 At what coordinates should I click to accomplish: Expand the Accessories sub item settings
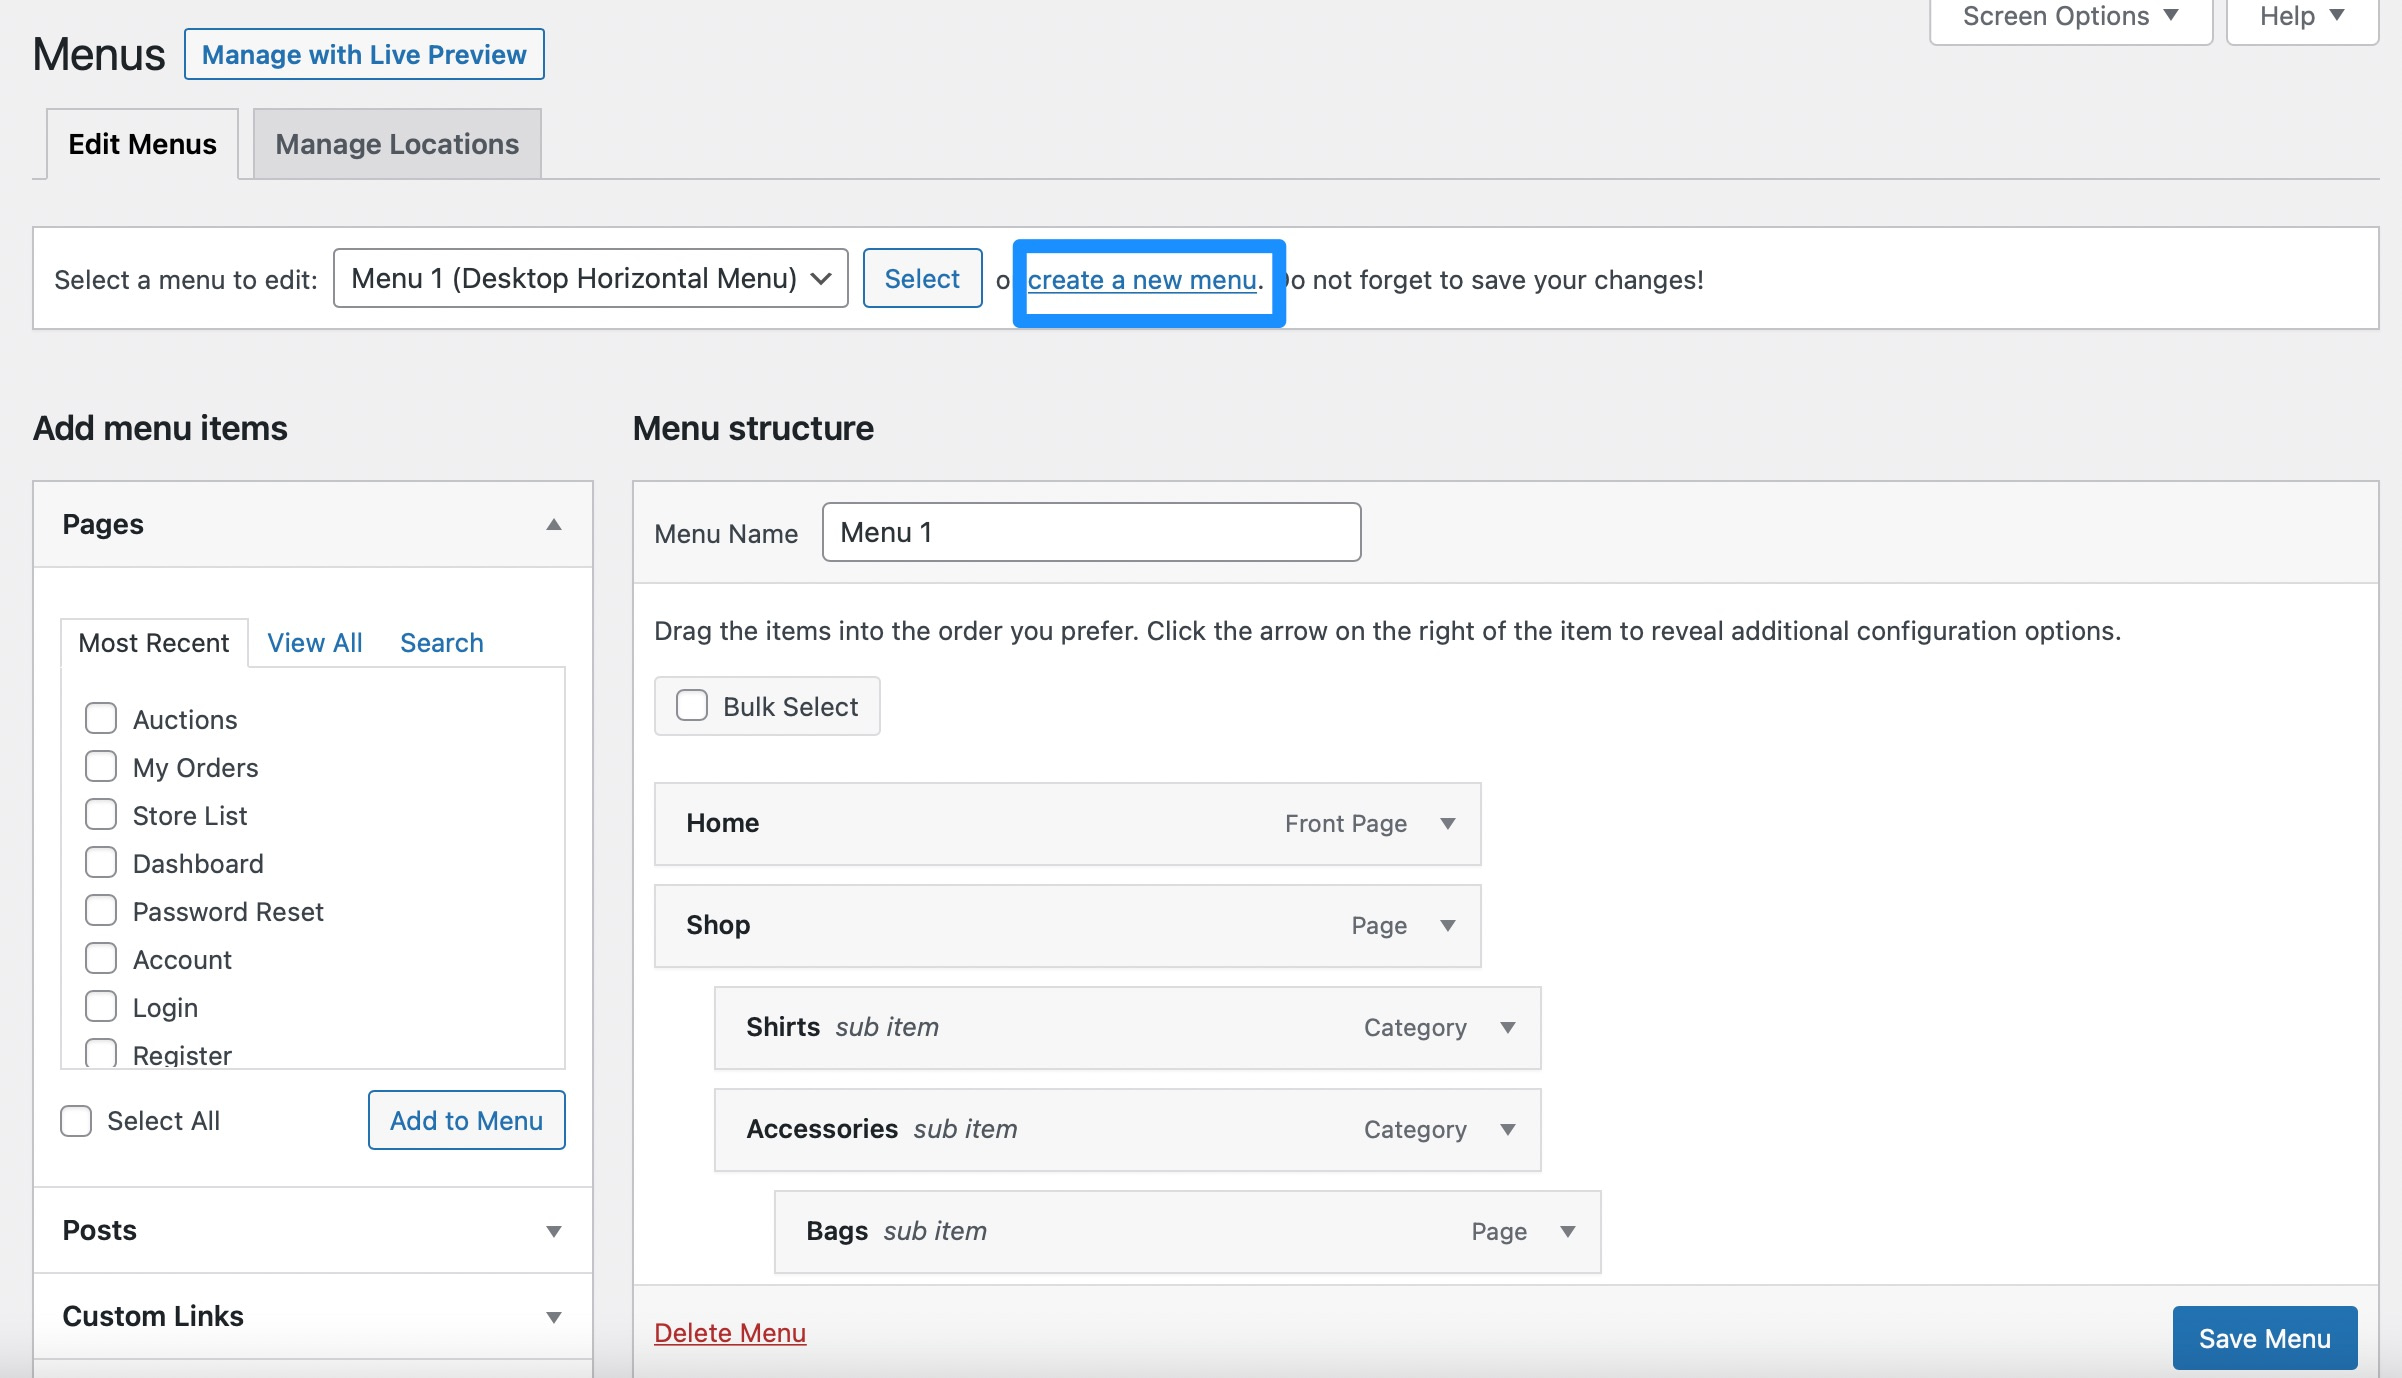[x=1508, y=1129]
